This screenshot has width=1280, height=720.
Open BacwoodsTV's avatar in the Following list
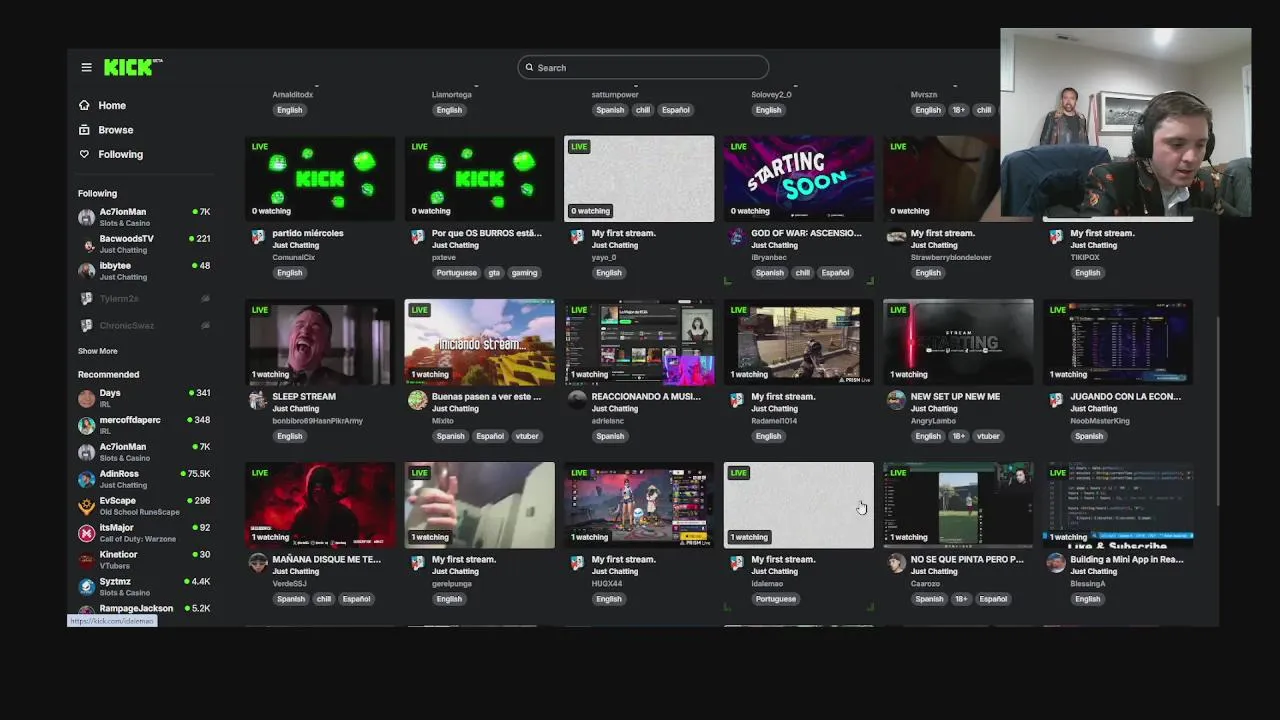click(x=87, y=244)
